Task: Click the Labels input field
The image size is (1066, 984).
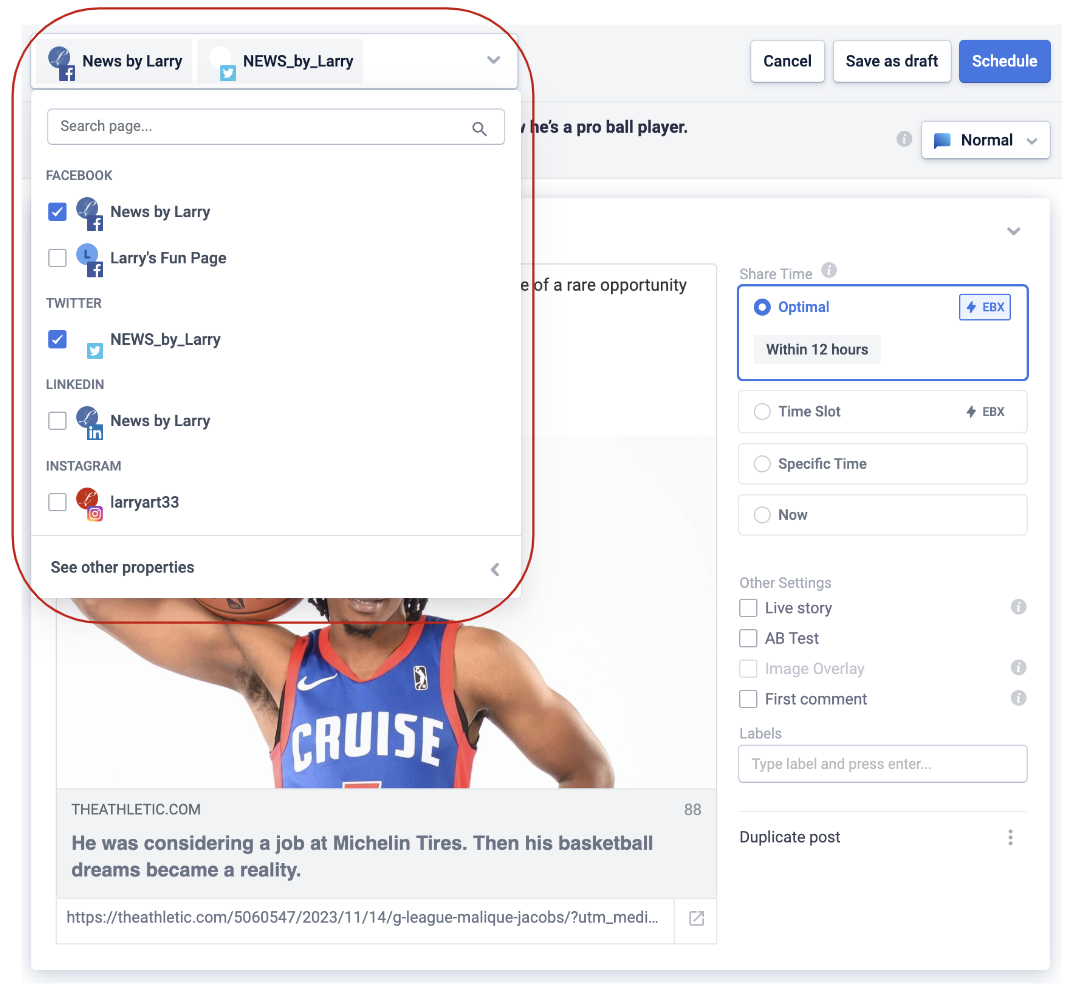Action: [882, 764]
